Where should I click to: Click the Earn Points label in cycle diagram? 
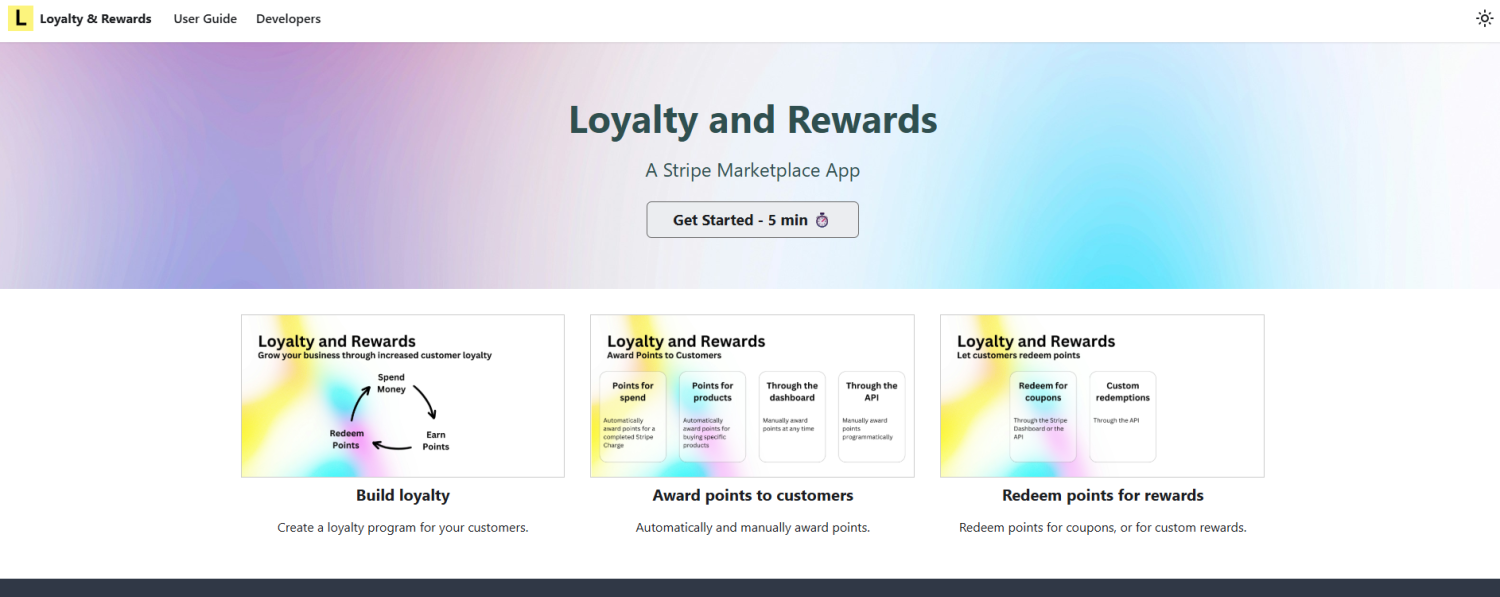coord(436,441)
